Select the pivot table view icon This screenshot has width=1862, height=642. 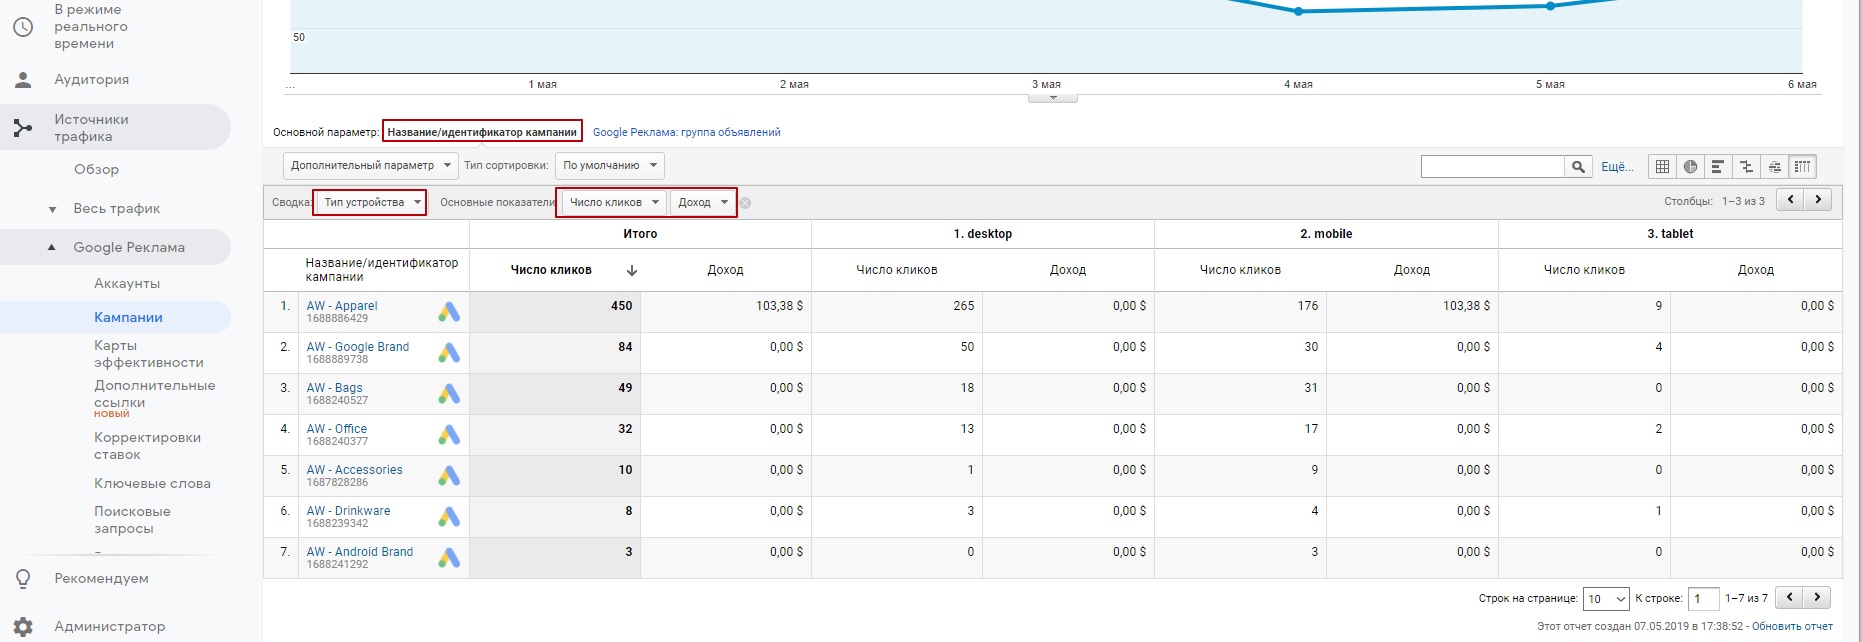1802,167
